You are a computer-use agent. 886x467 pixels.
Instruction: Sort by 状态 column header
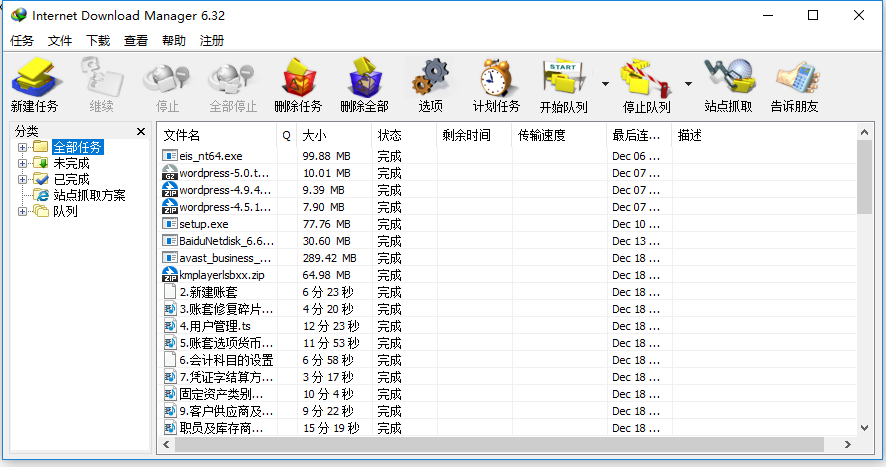[x=405, y=135]
